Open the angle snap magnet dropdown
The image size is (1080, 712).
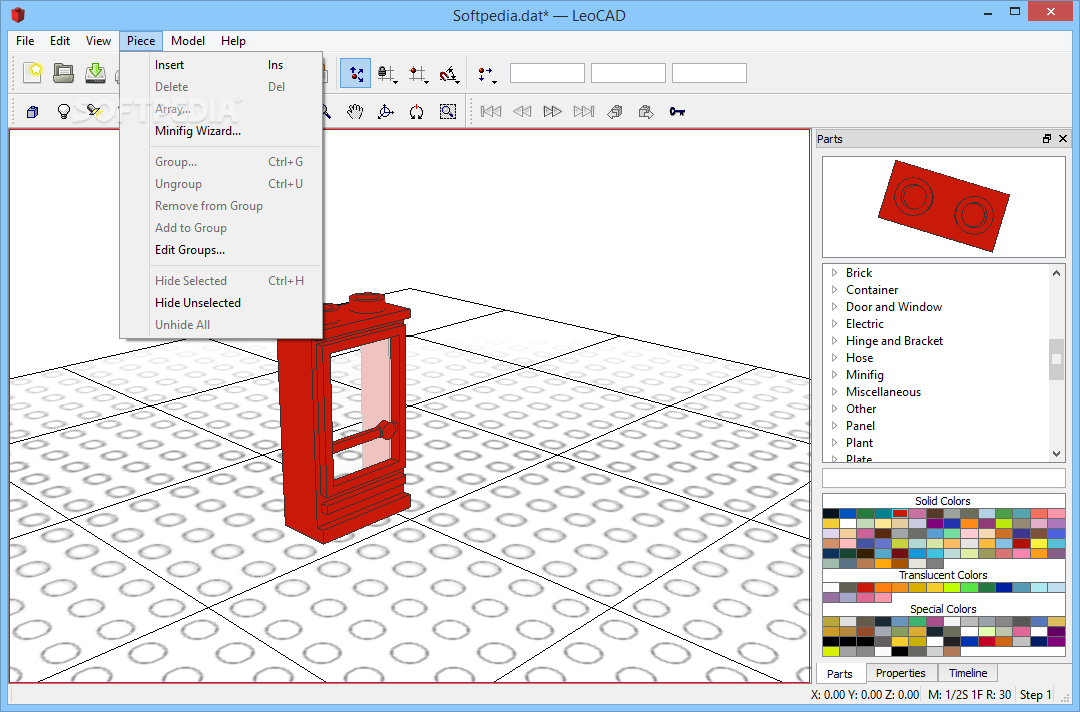[450, 74]
